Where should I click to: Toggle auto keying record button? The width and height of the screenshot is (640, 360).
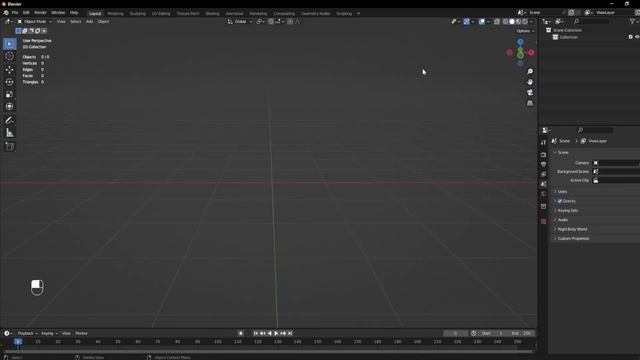[240, 333]
